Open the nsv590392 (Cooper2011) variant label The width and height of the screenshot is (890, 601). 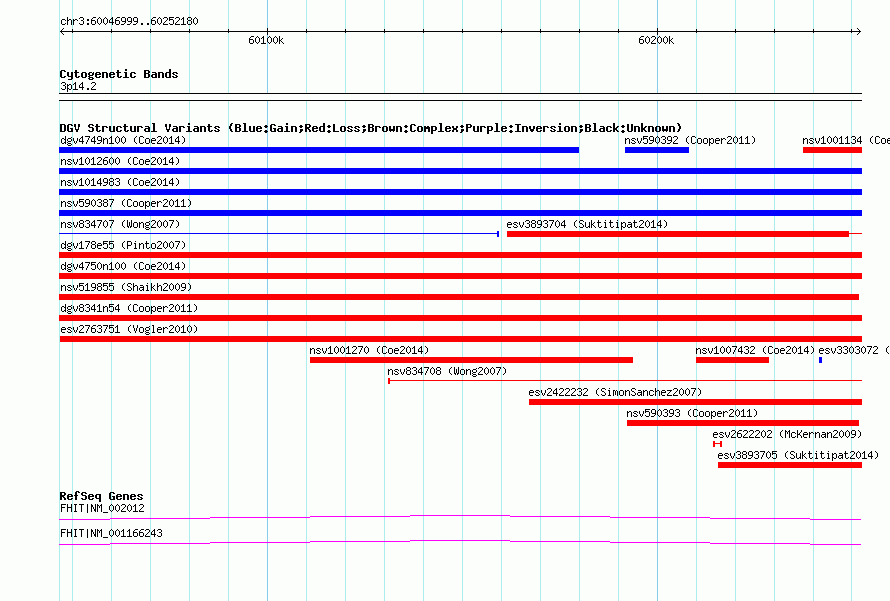pos(690,140)
